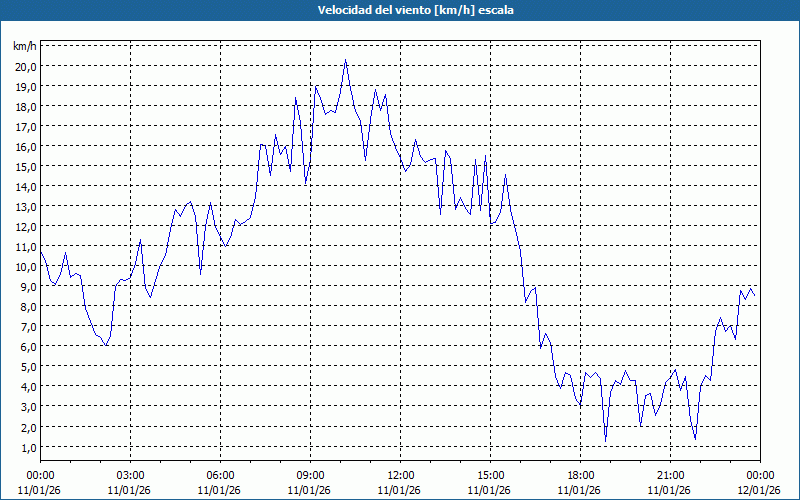Select the 12:00 time label

[x=400, y=475]
